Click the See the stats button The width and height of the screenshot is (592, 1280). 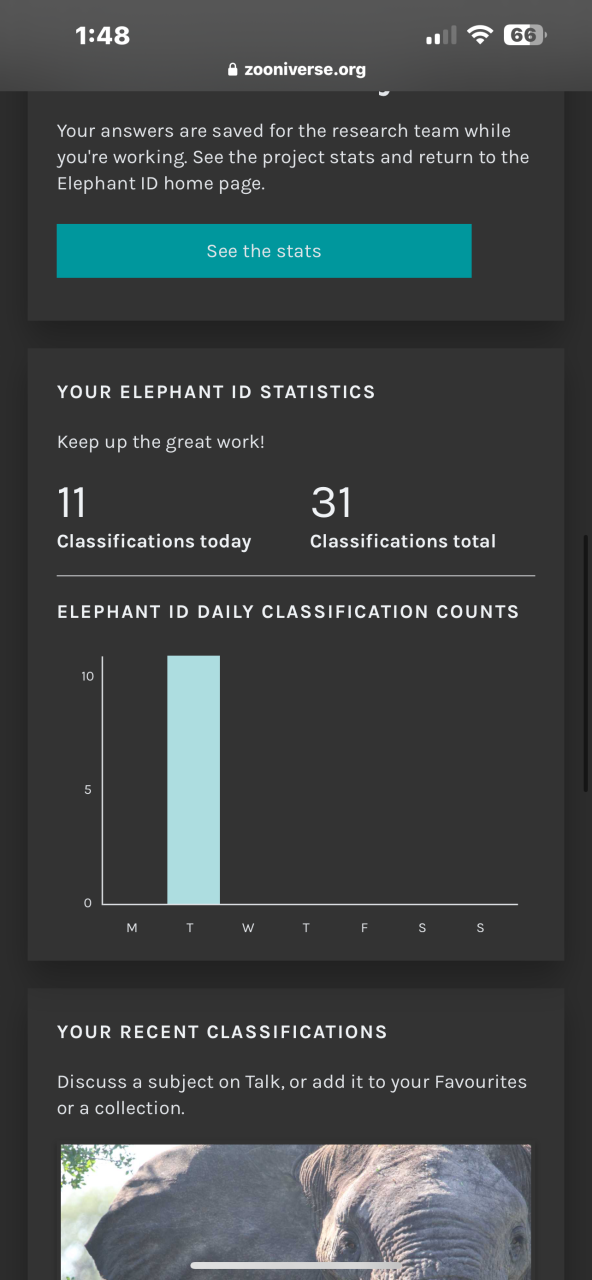pyautogui.click(x=264, y=251)
